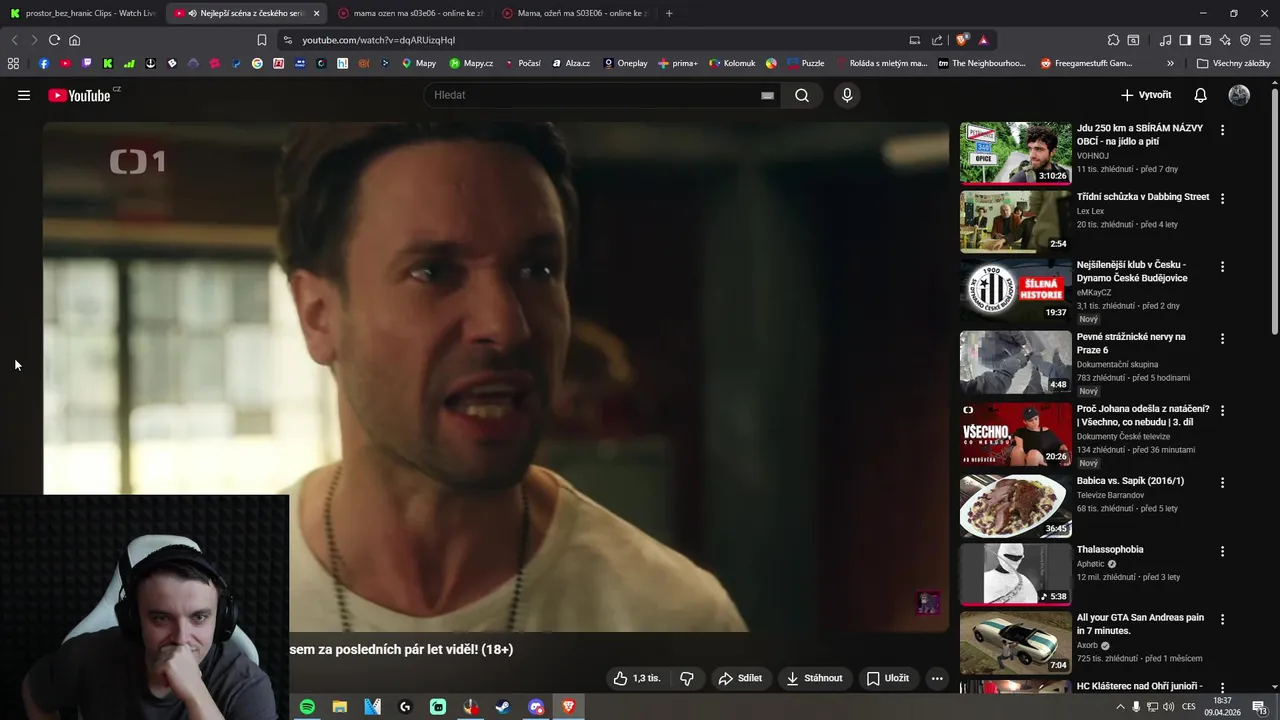Image resolution: width=1280 pixels, height=720 pixels.
Task: Open the browser extensions puzzle icon
Action: (1113, 40)
